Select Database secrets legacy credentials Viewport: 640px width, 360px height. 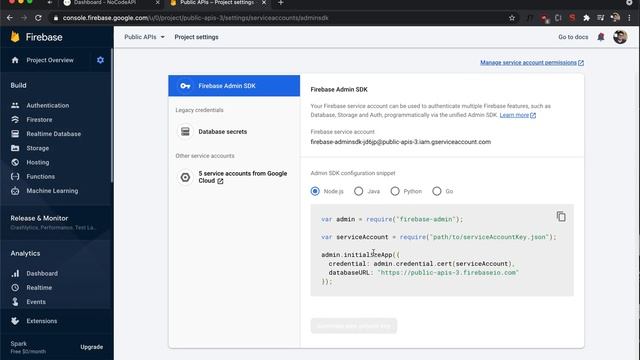pos(222,132)
